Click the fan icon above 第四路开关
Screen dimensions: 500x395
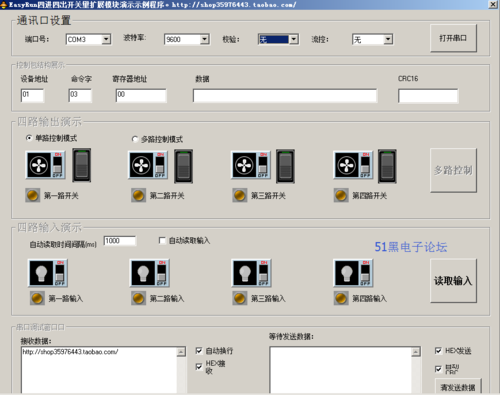tap(353, 165)
